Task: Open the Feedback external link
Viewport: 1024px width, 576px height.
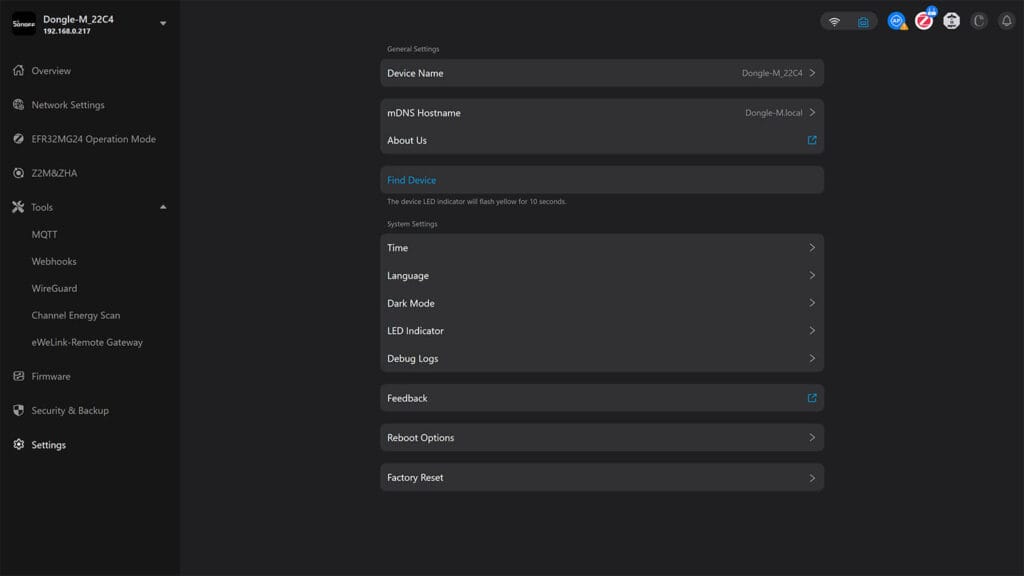Action: [601, 397]
